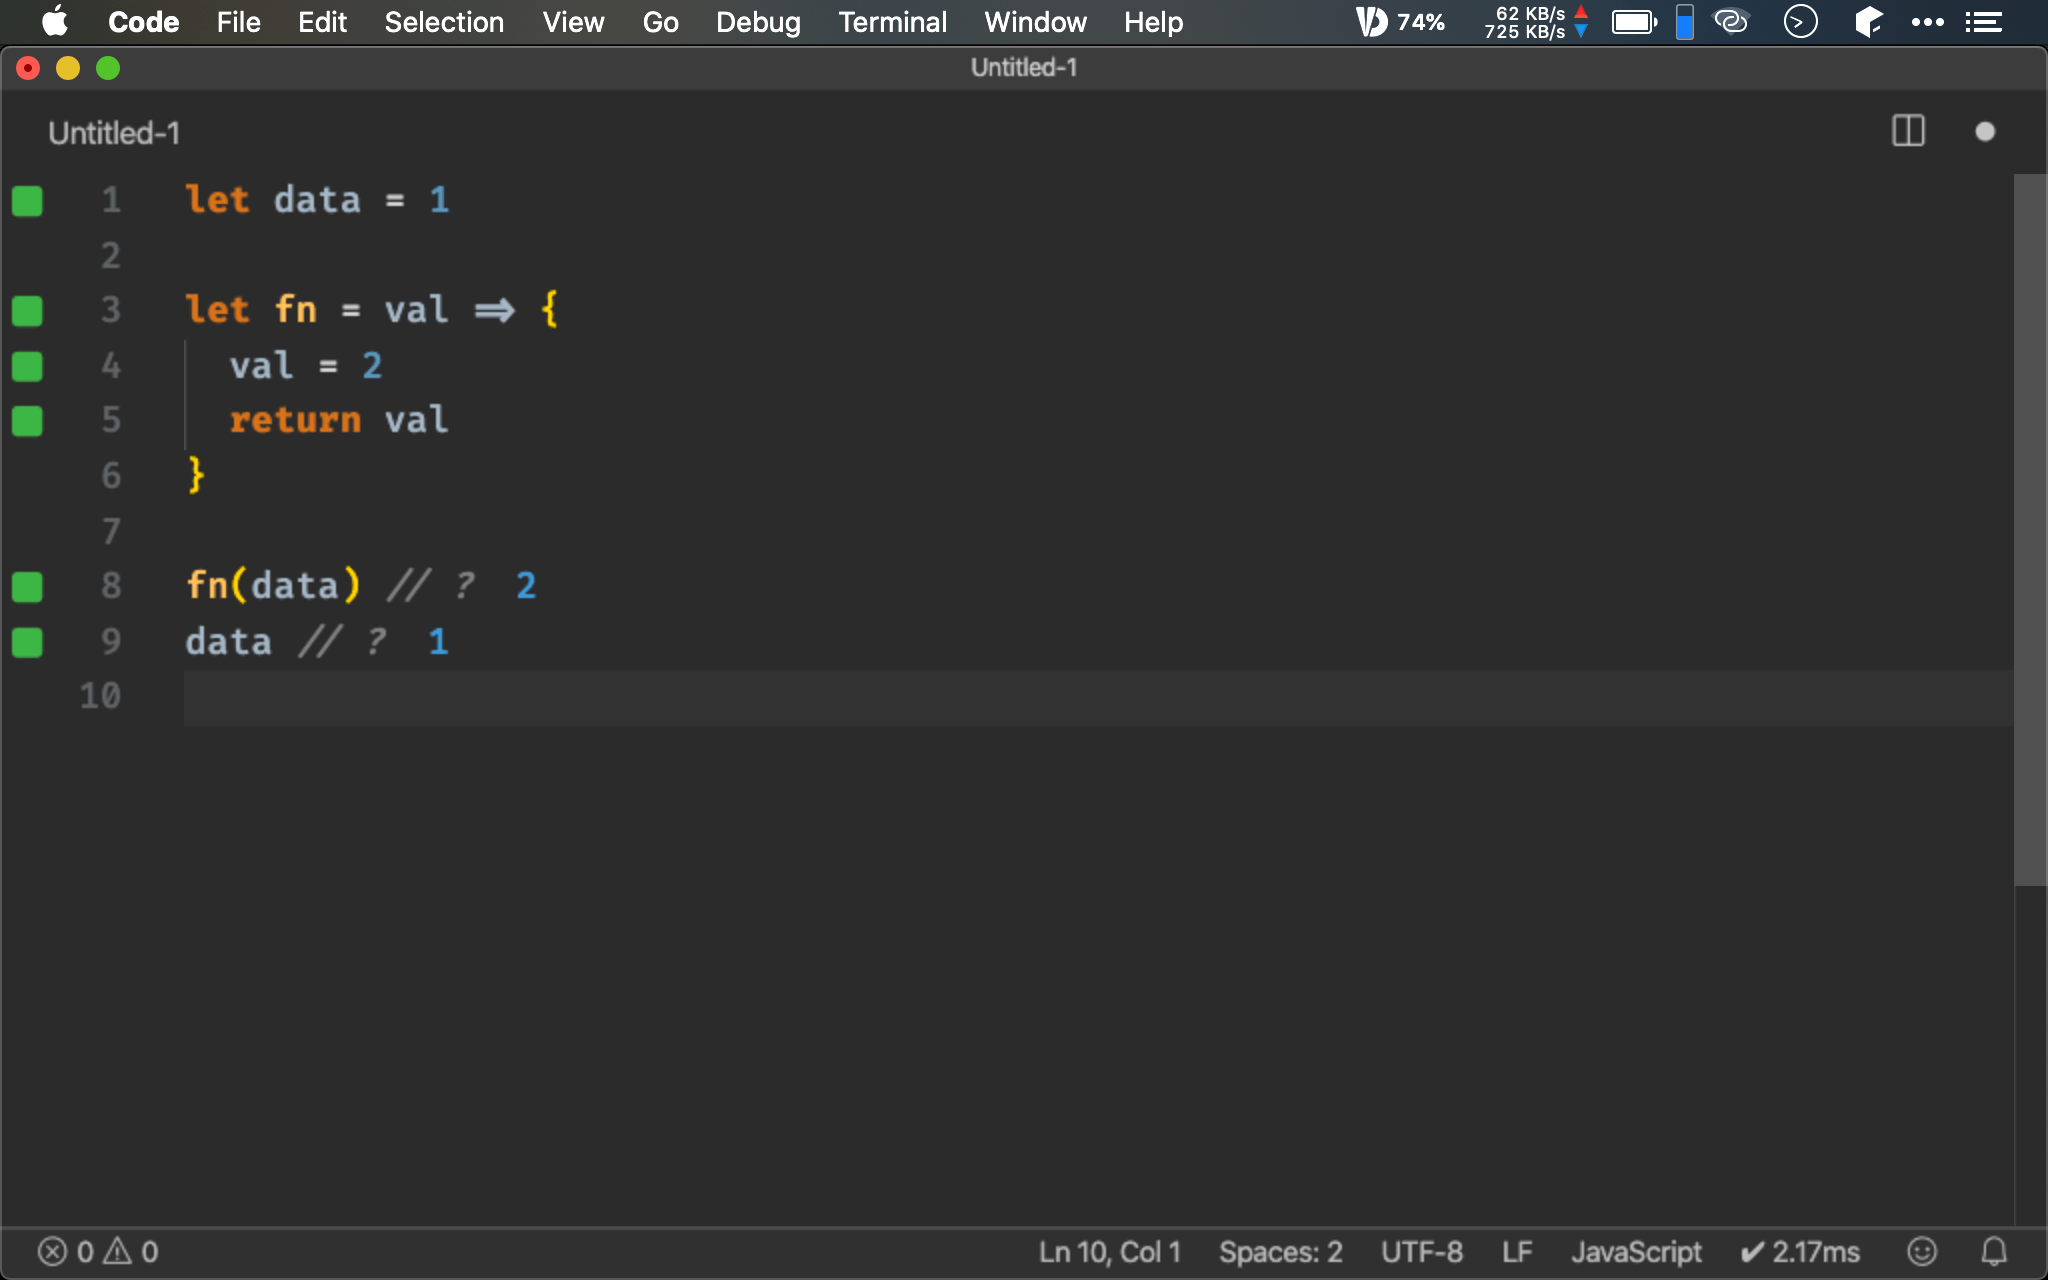The height and width of the screenshot is (1280, 2048).
Task: Click the green gutter indicator on line 8
Action: coord(27,587)
